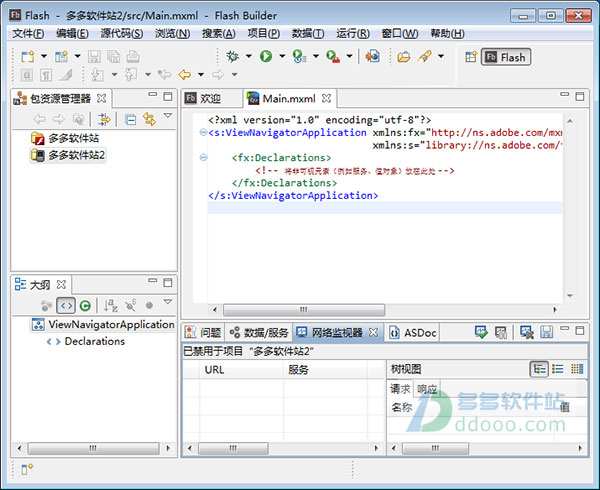Screen dimensions: 600x490
Task: Click the alphabetical sort icon in outline
Action: coord(109,305)
